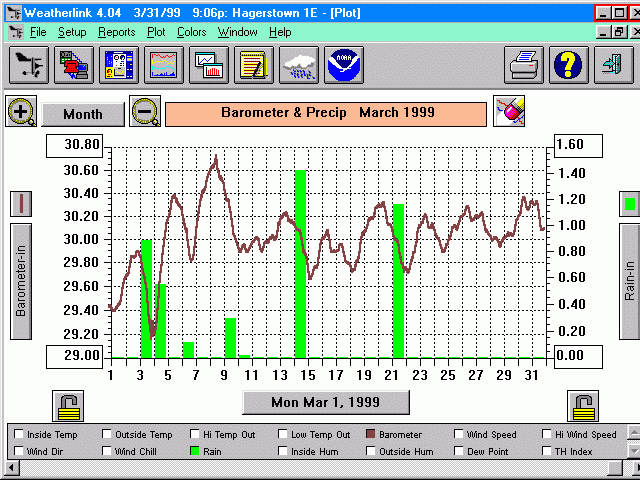Click the Weatherlink title bar icon
Image resolution: width=640 pixels, height=480 pixels.
tap(13, 13)
